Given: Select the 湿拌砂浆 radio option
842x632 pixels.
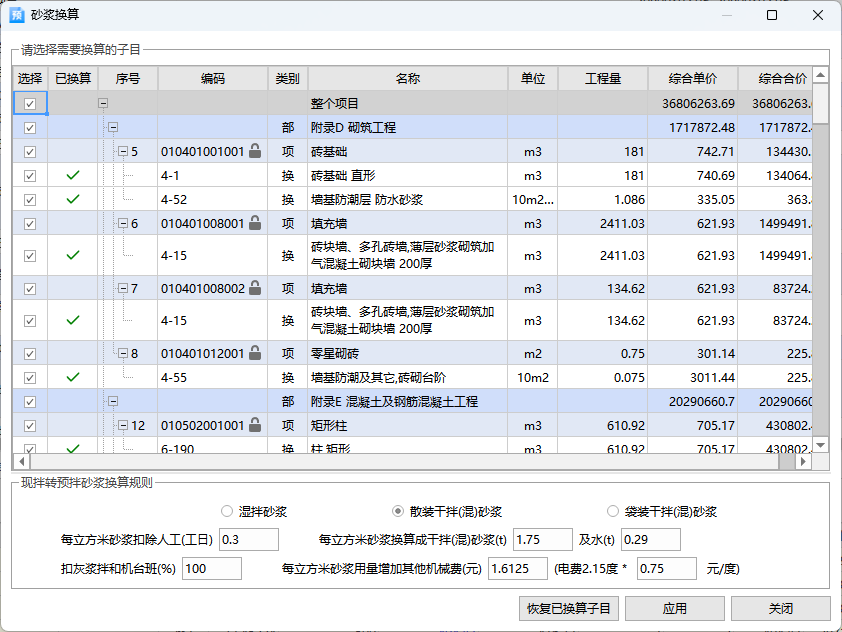Looking at the screenshot, I should tap(227, 511).
